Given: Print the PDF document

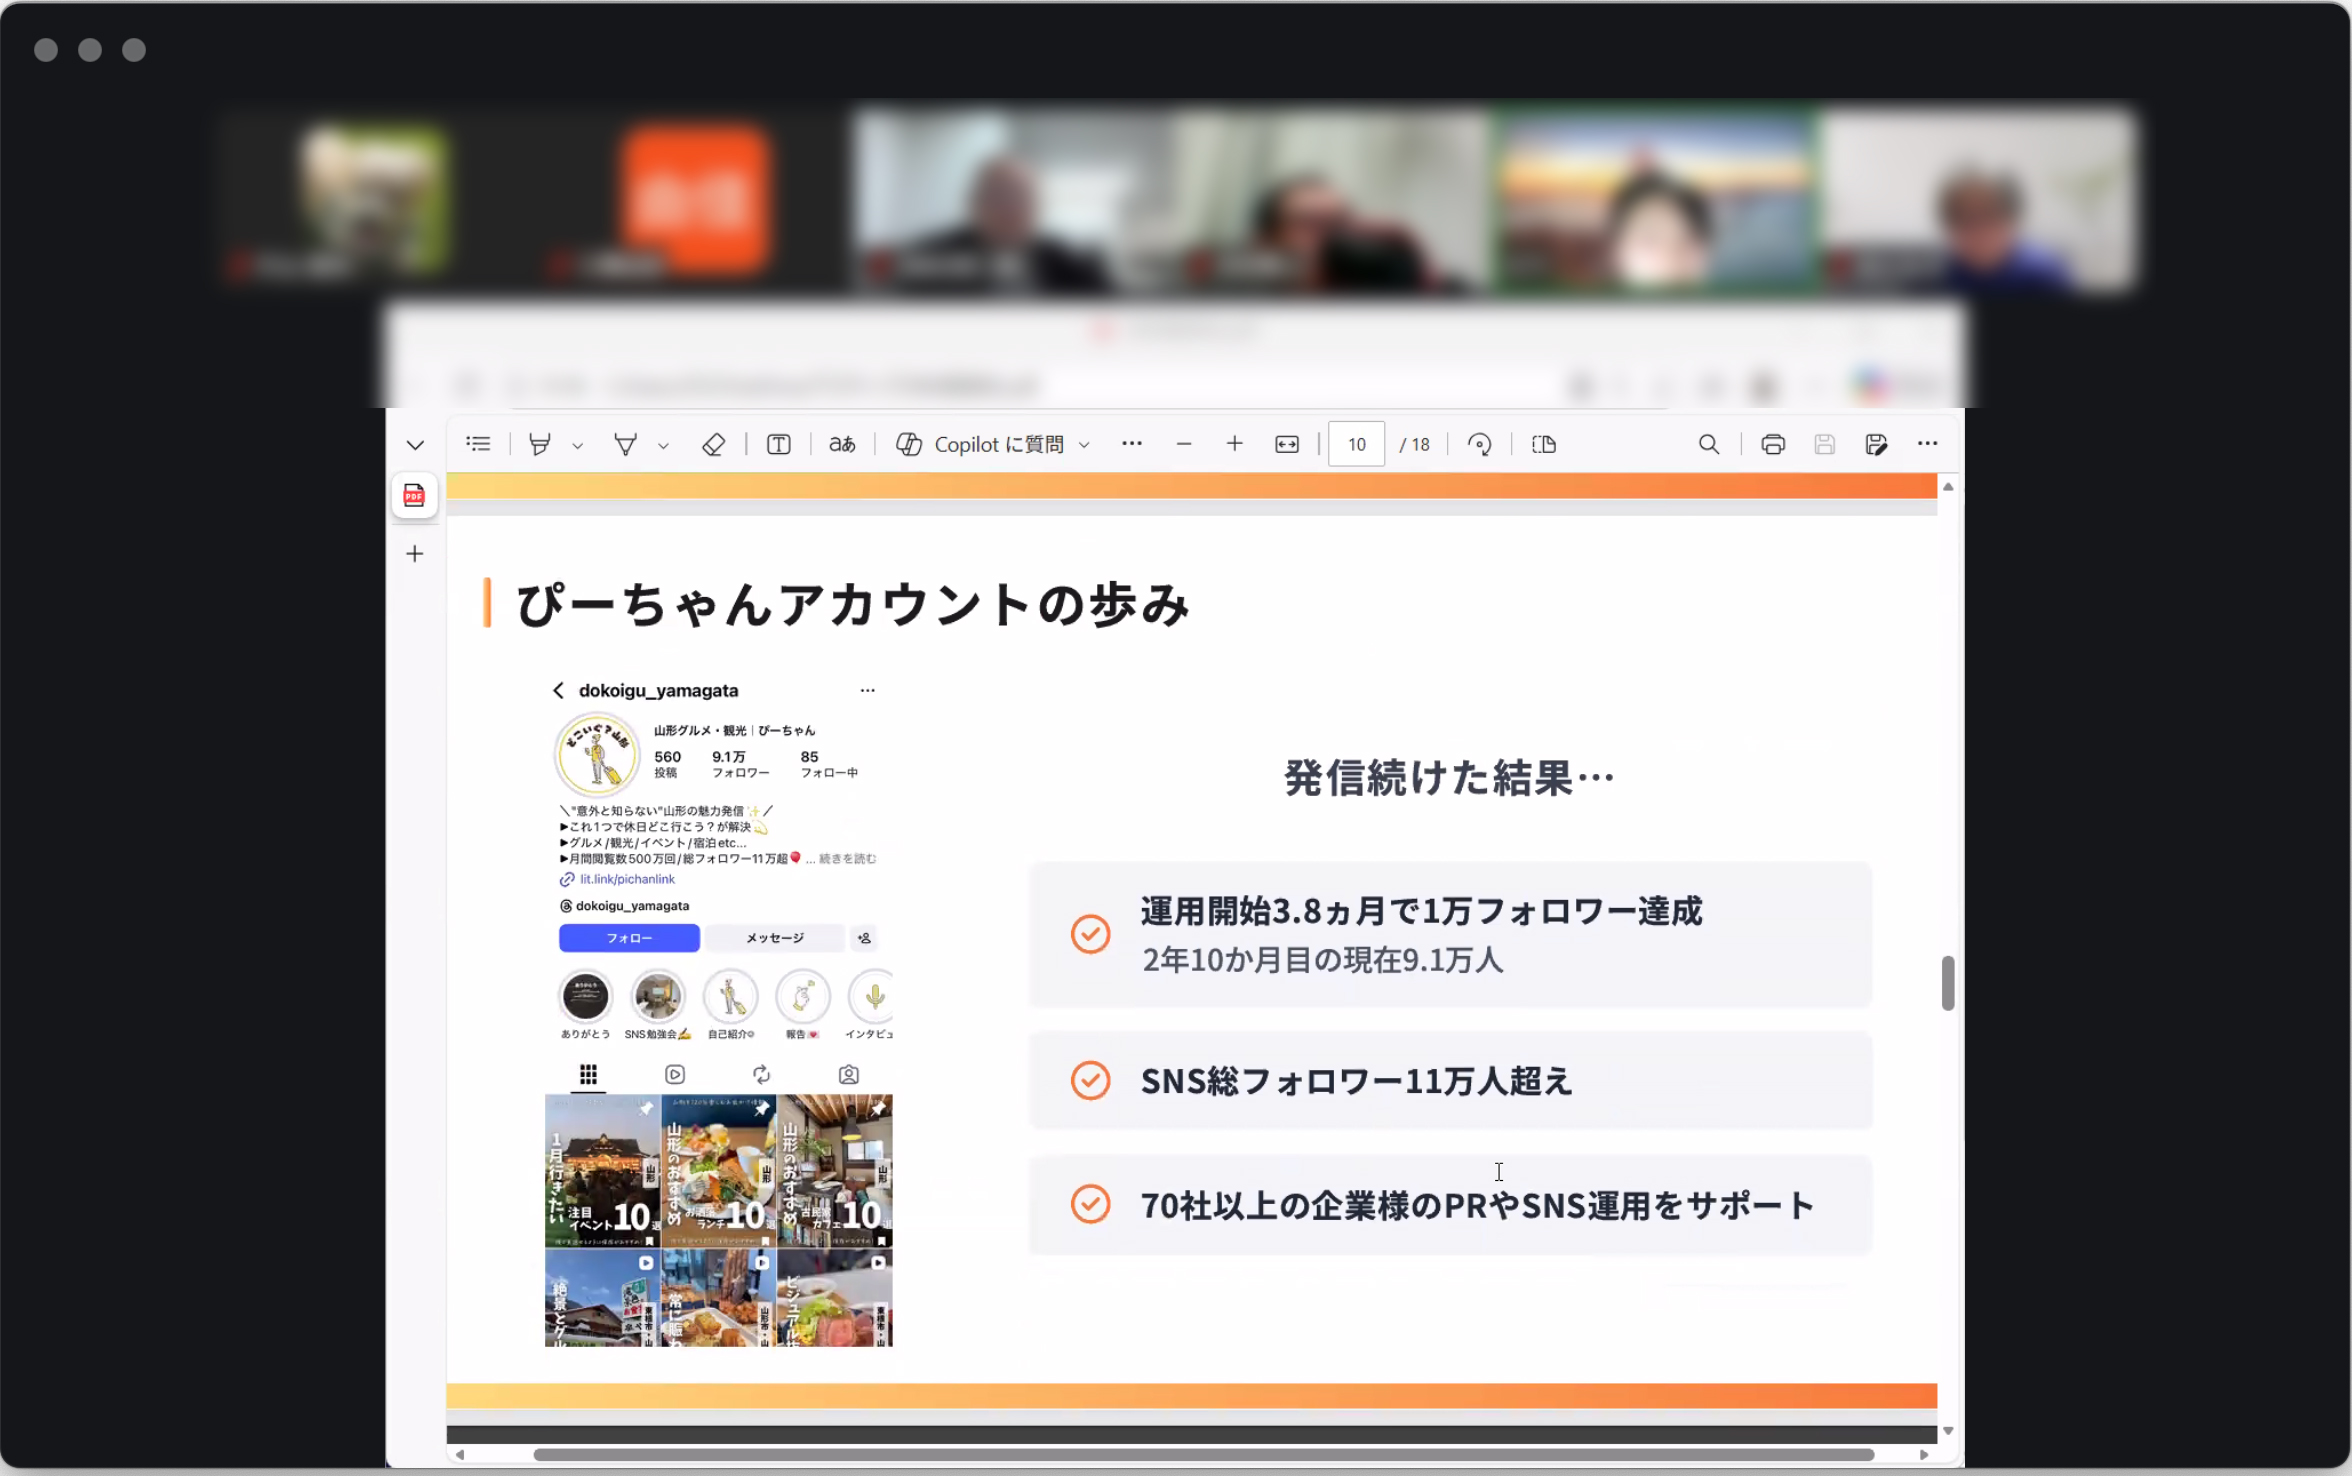Looking at the screenshot, I should pos(1772,444).
